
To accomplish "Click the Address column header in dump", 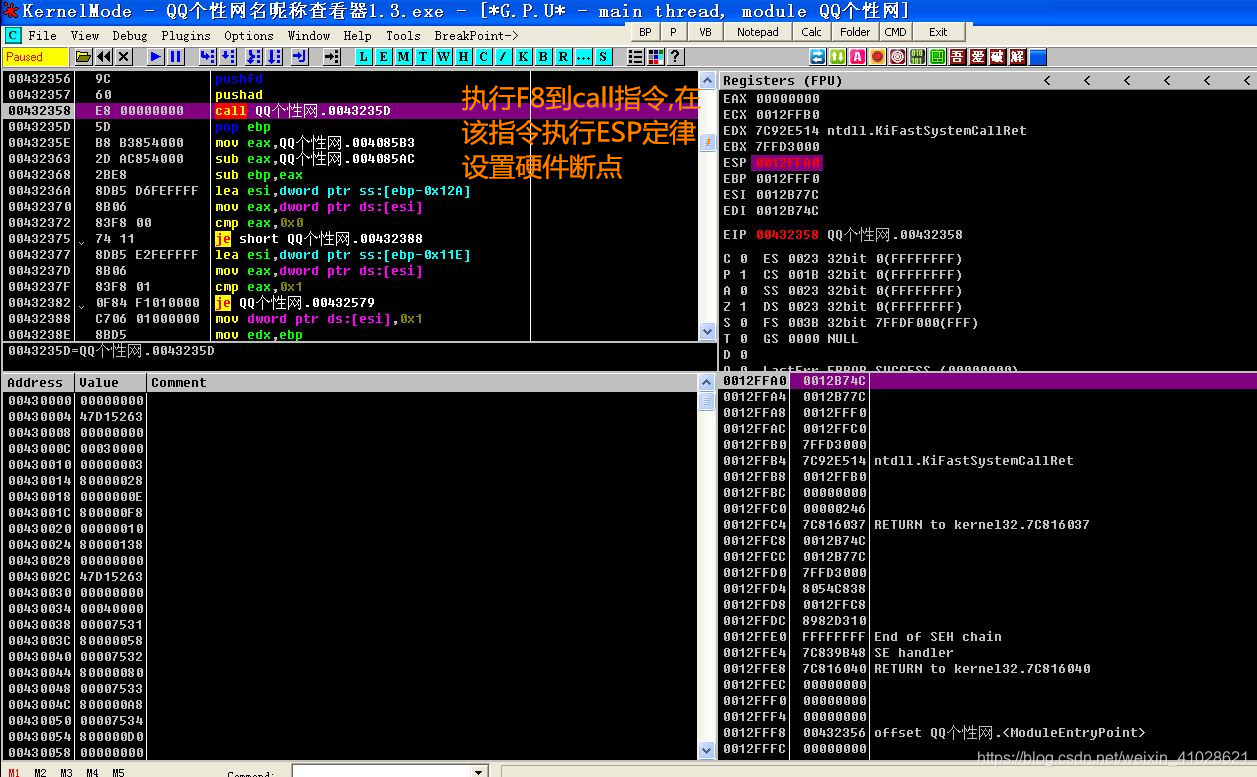I will tap(38, 382).
